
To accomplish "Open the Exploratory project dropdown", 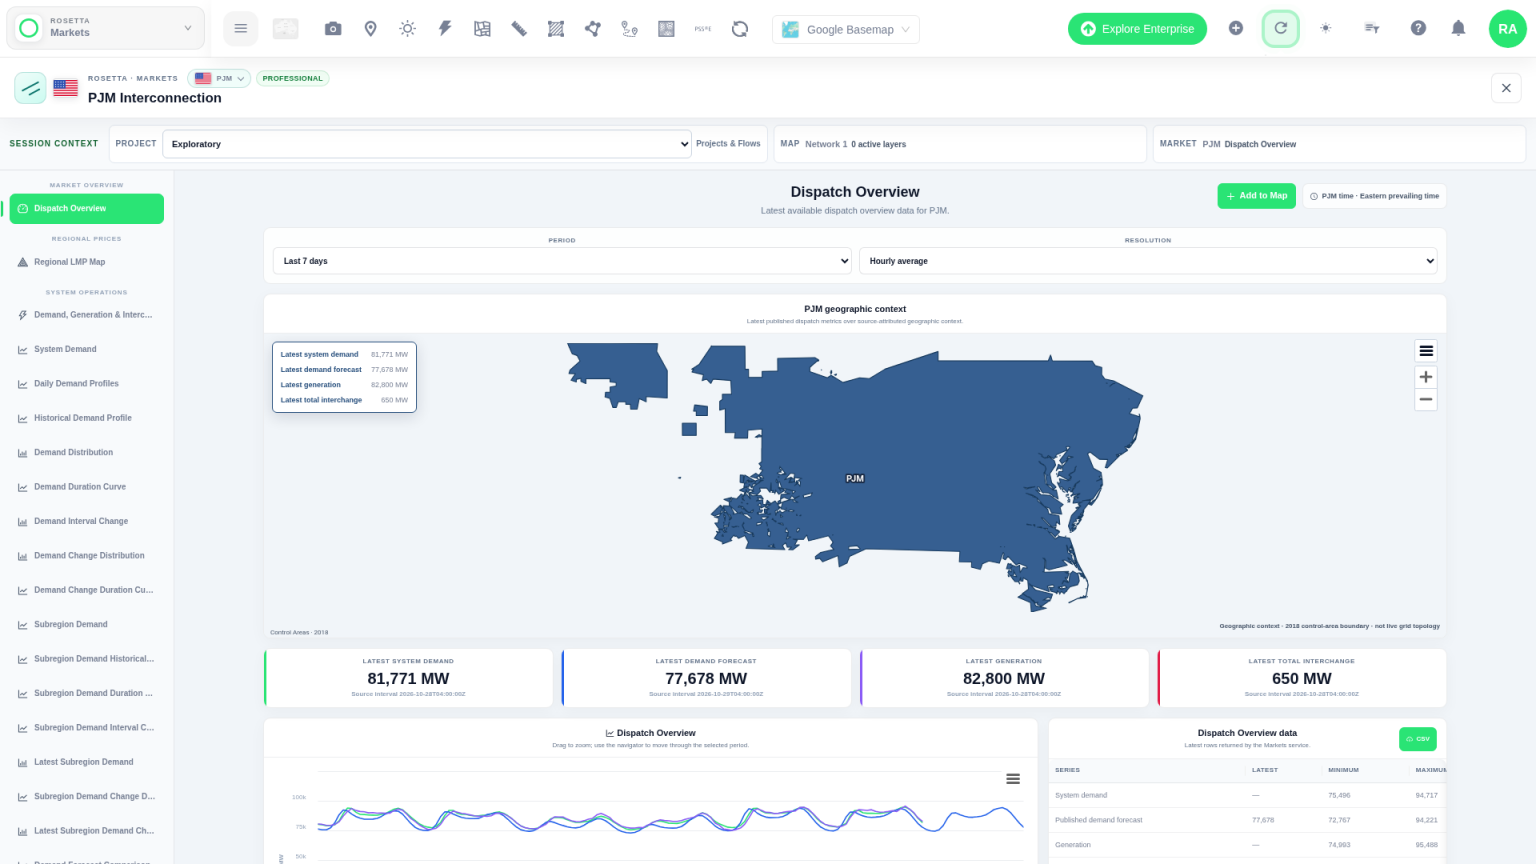I will pos(427,144).
